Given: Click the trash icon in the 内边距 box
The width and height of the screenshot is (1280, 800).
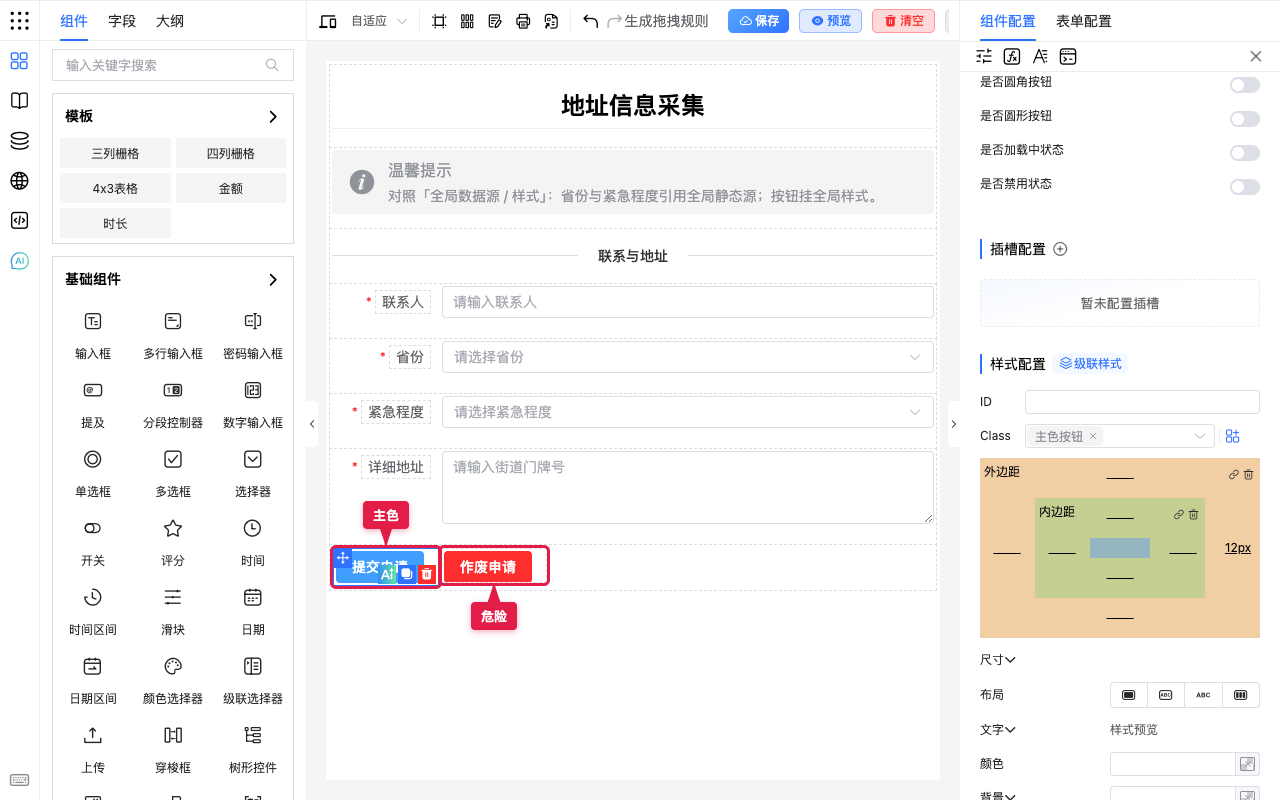Looking at the screenshot, I should click(x=1193, y=514).
